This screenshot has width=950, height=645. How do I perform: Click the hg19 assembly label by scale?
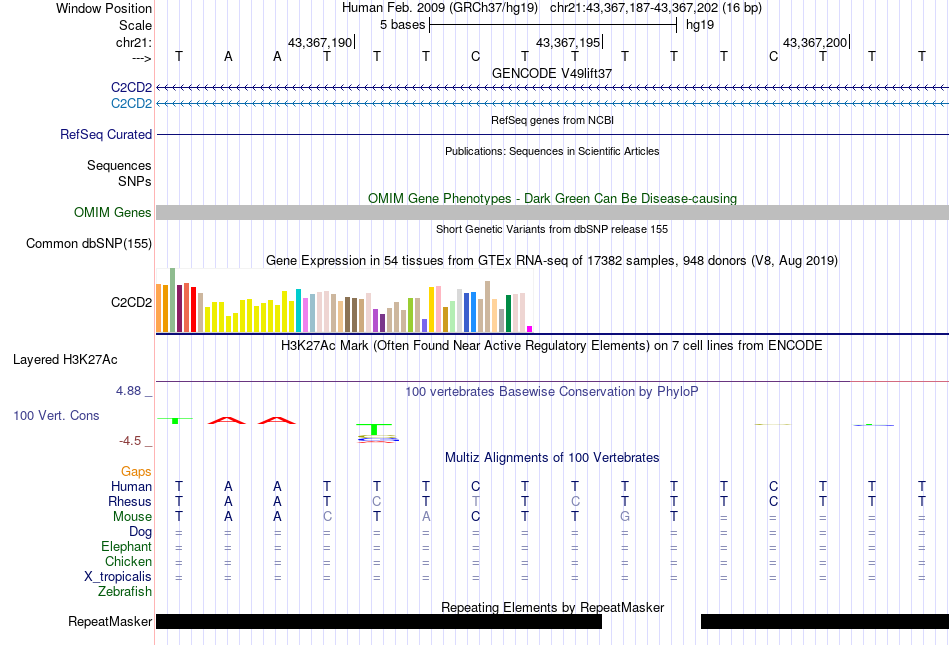pyautogui.click(x=700, y=25)
